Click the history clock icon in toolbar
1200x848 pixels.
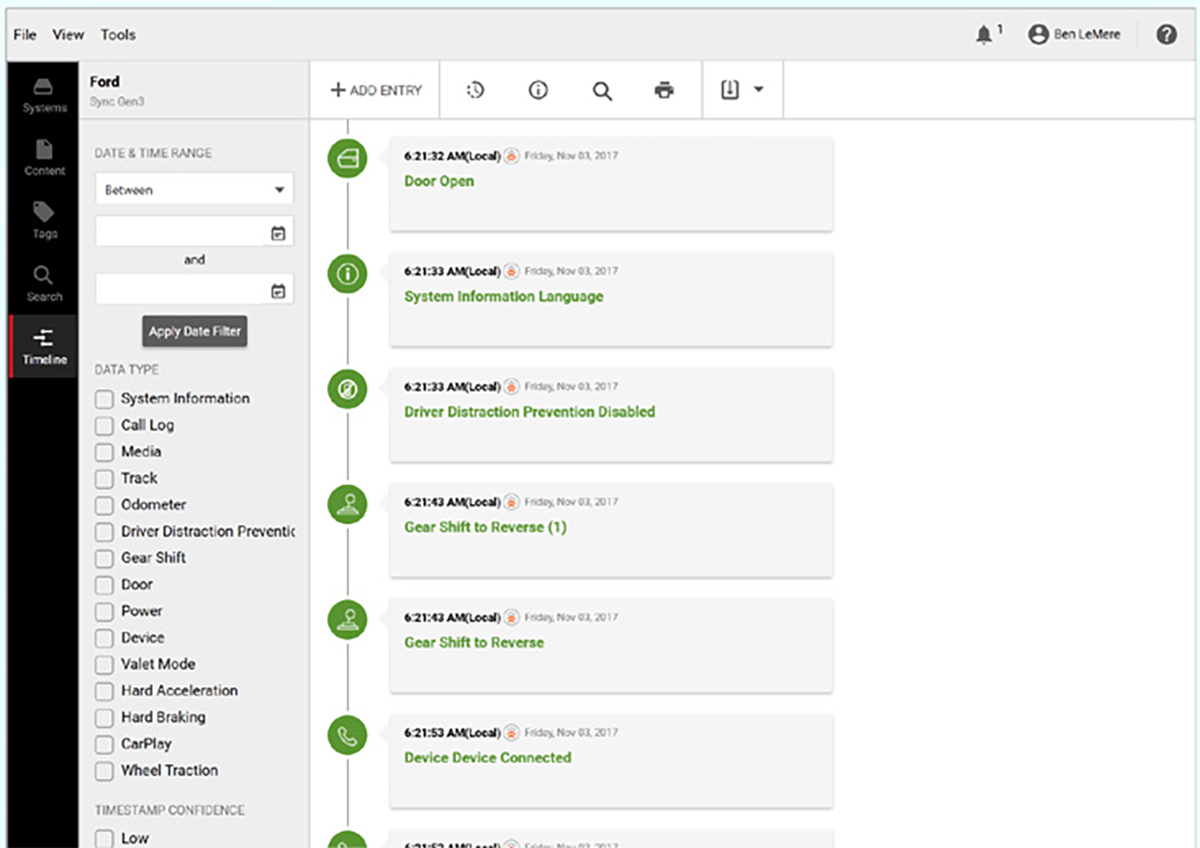click(475, 90)
